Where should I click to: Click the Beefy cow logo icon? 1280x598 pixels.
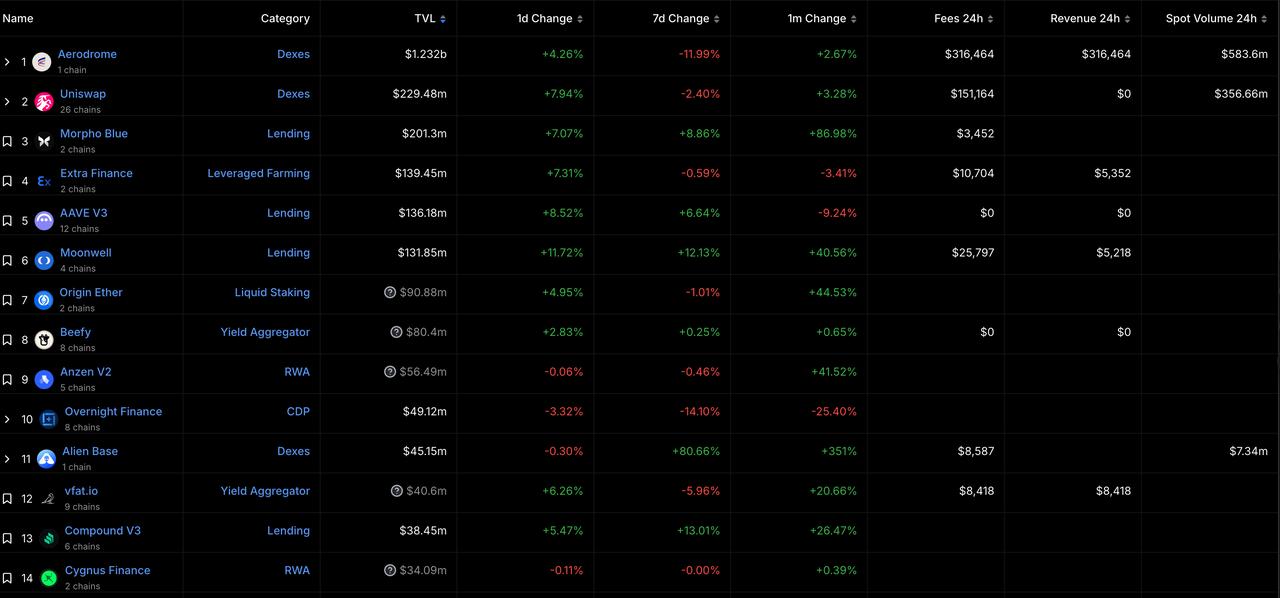click(44, 340)
